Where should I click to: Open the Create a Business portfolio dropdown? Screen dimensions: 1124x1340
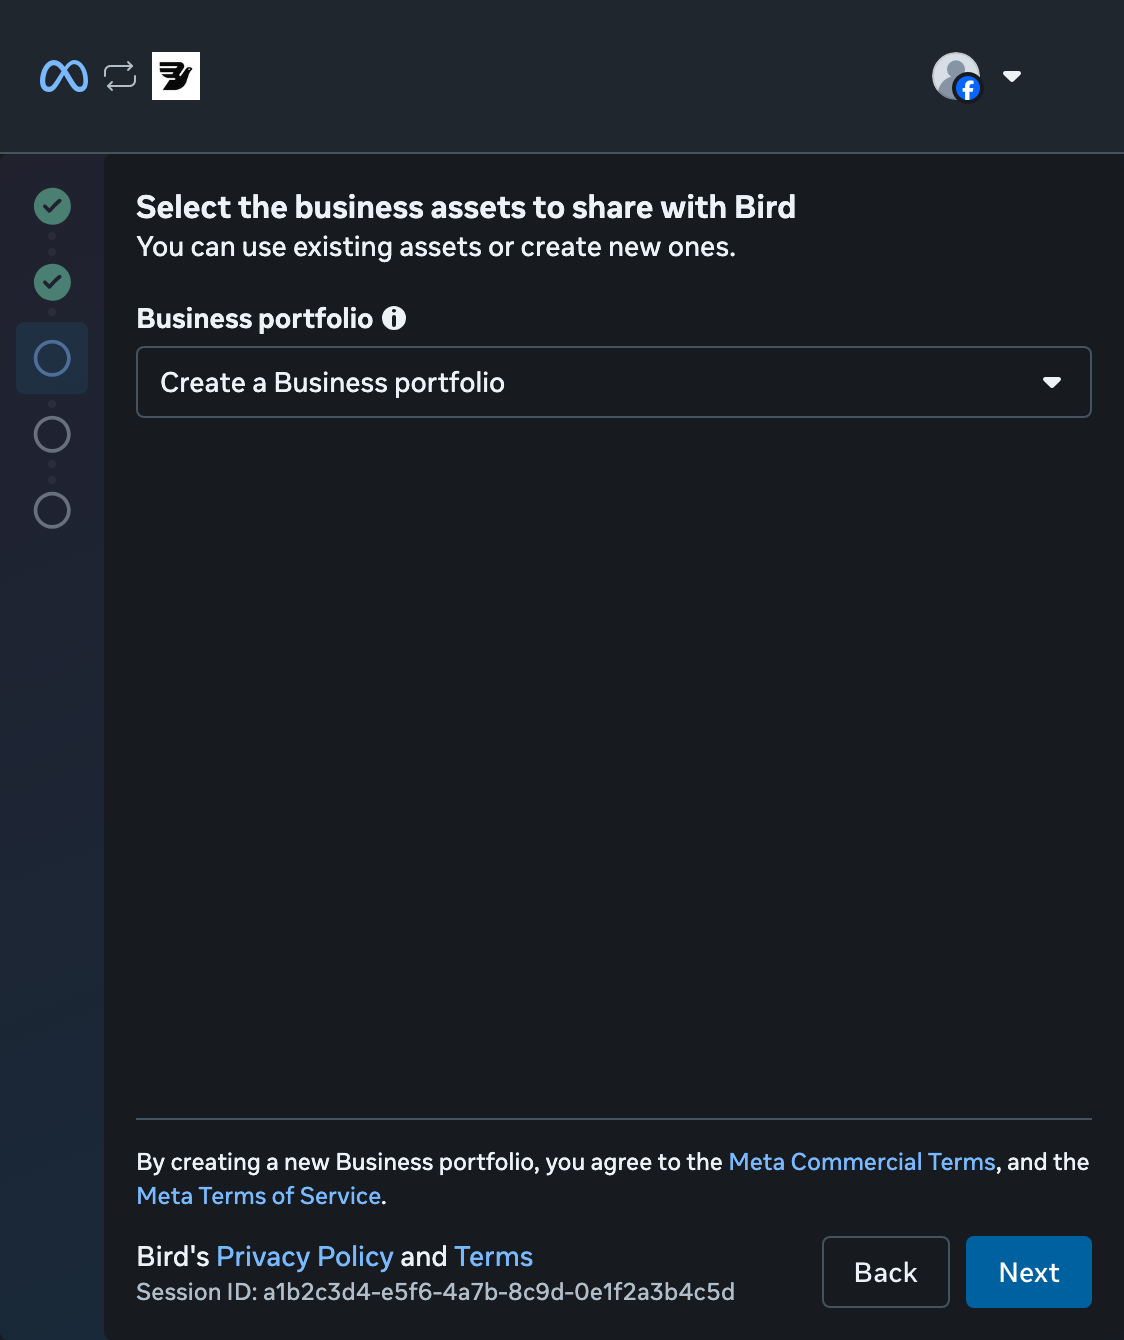tap(614, 382)
